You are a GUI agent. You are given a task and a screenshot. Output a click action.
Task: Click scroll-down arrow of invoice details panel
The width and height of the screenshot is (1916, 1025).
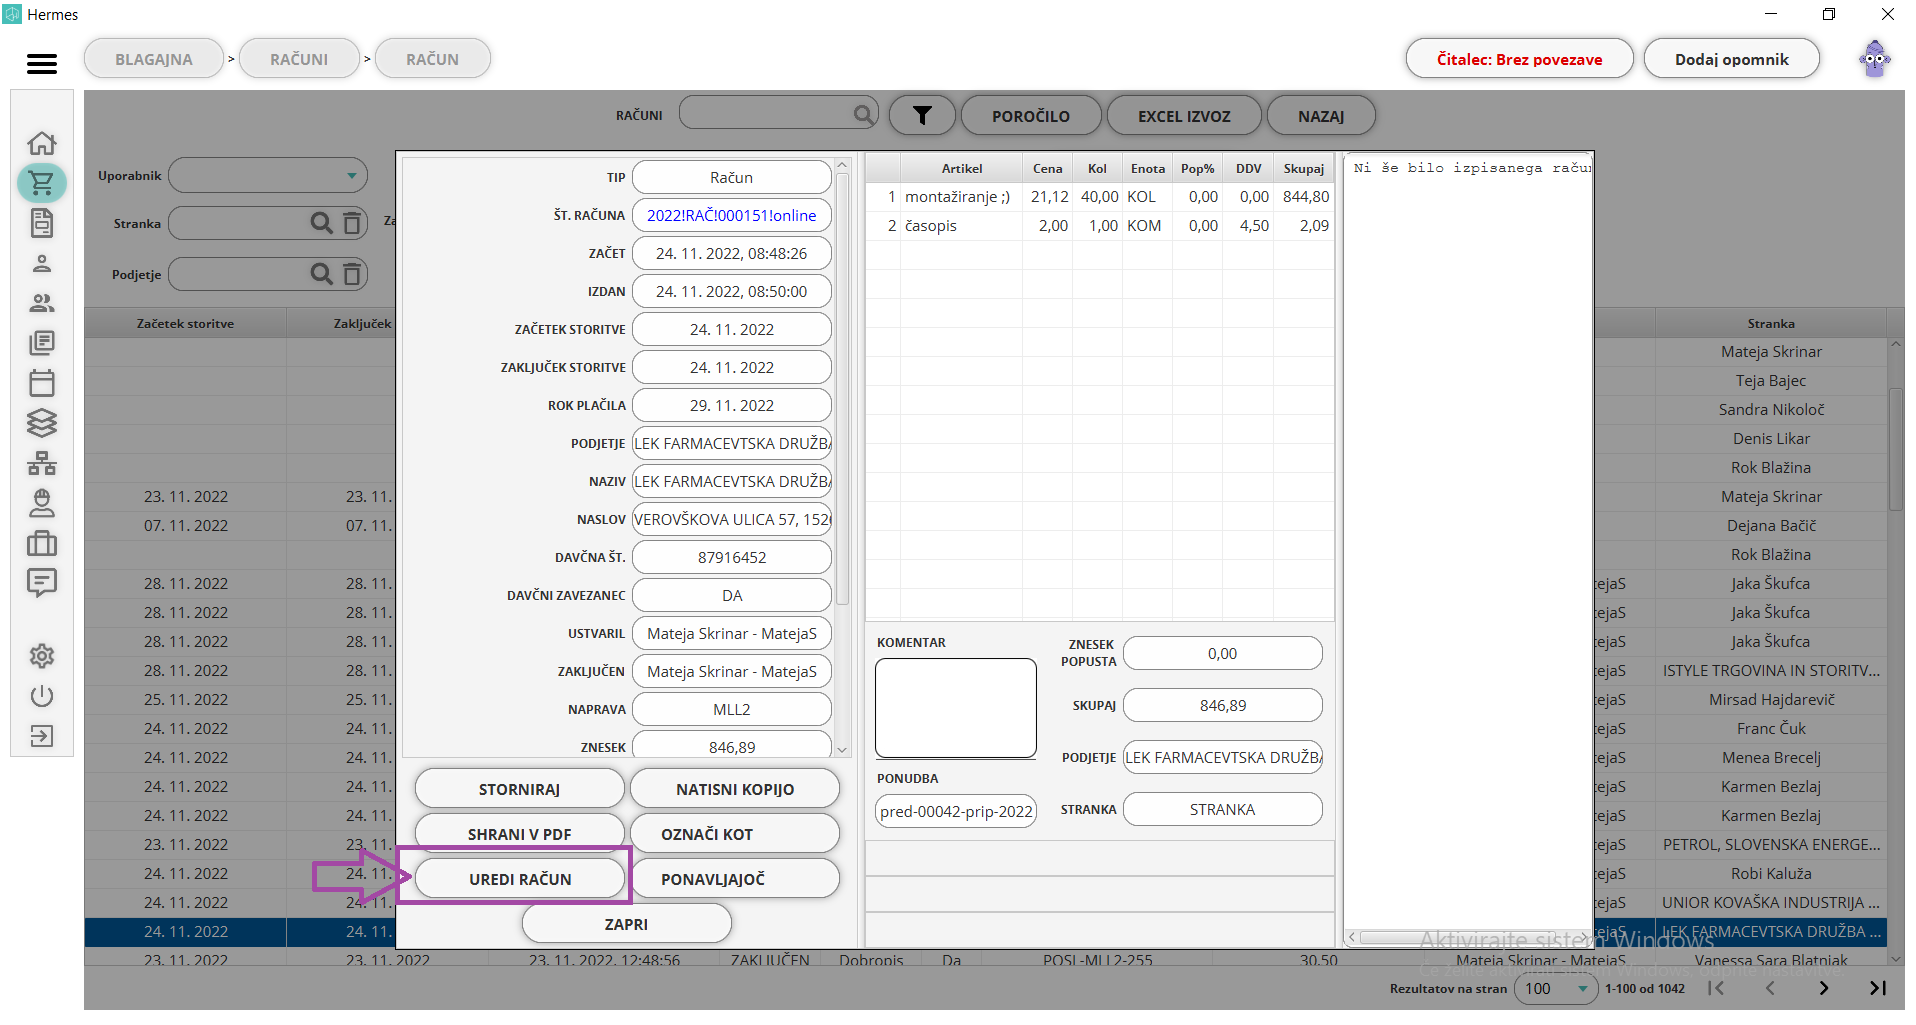[x=842, y=749]
